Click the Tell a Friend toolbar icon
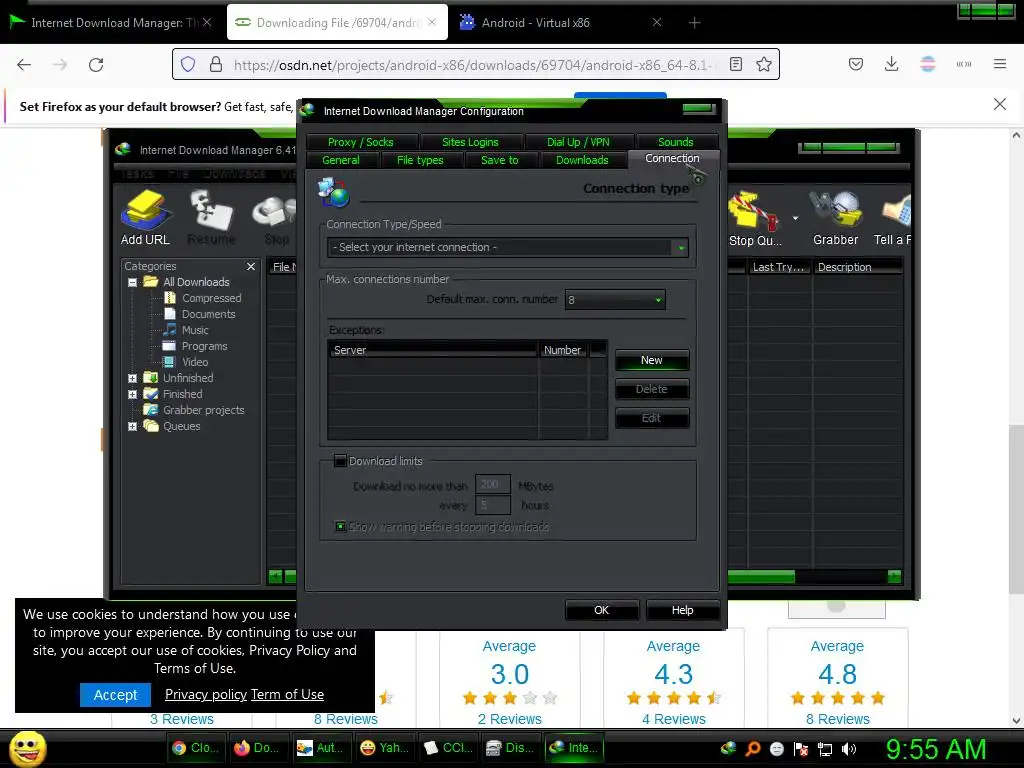 pos(893,219)
